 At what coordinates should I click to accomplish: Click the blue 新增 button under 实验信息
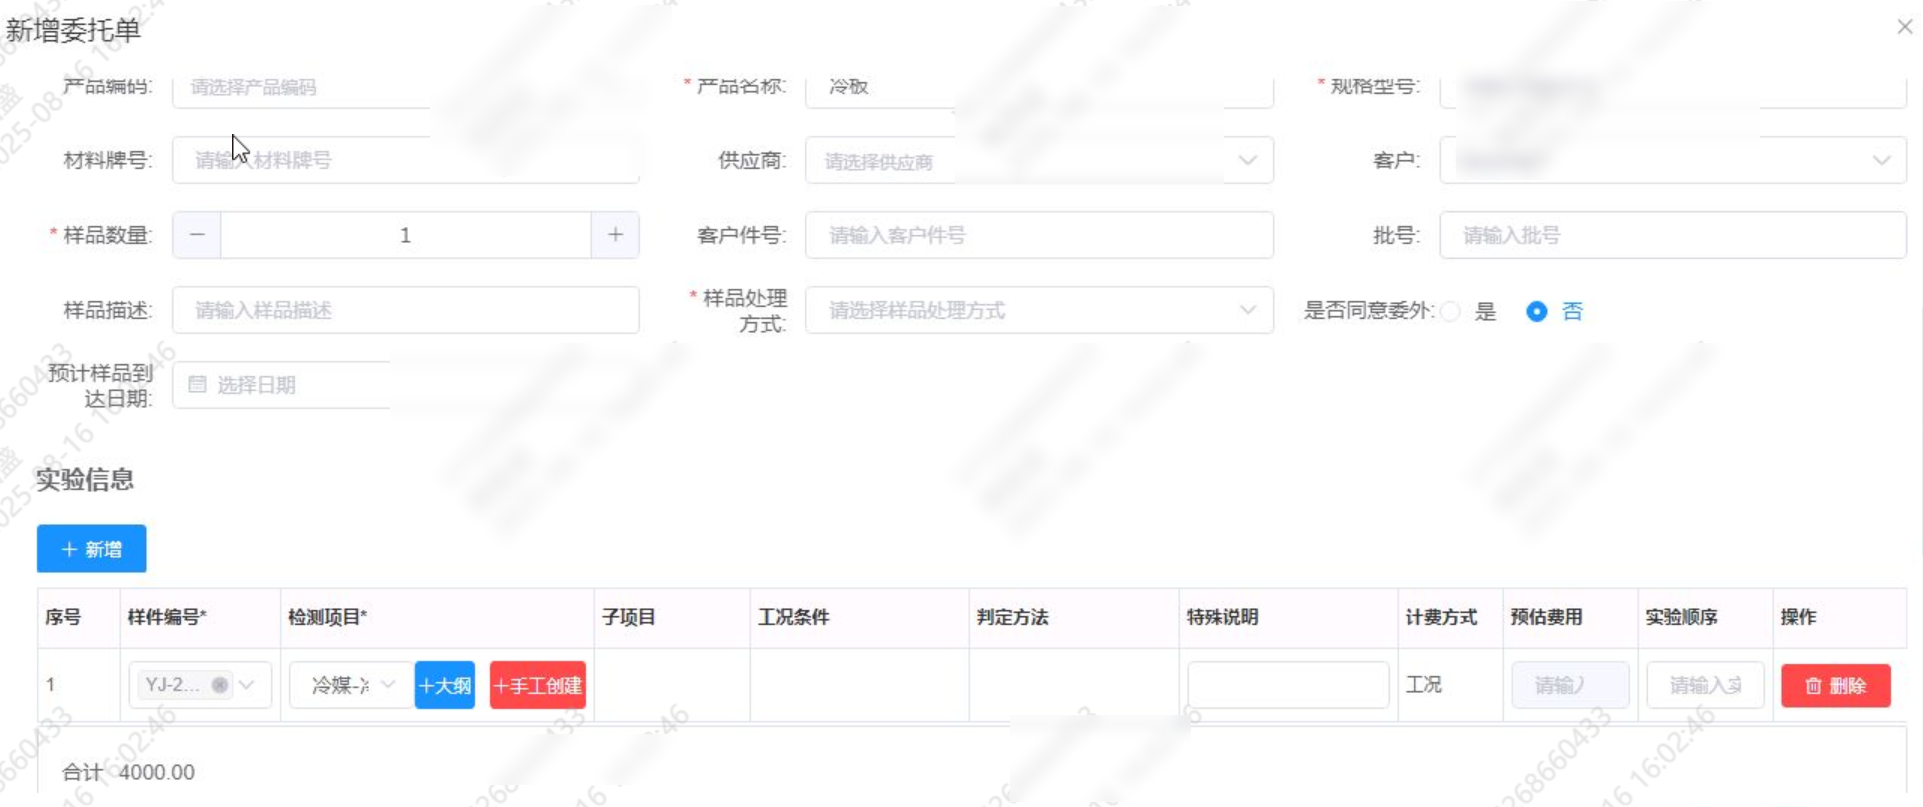pos(92,549)
